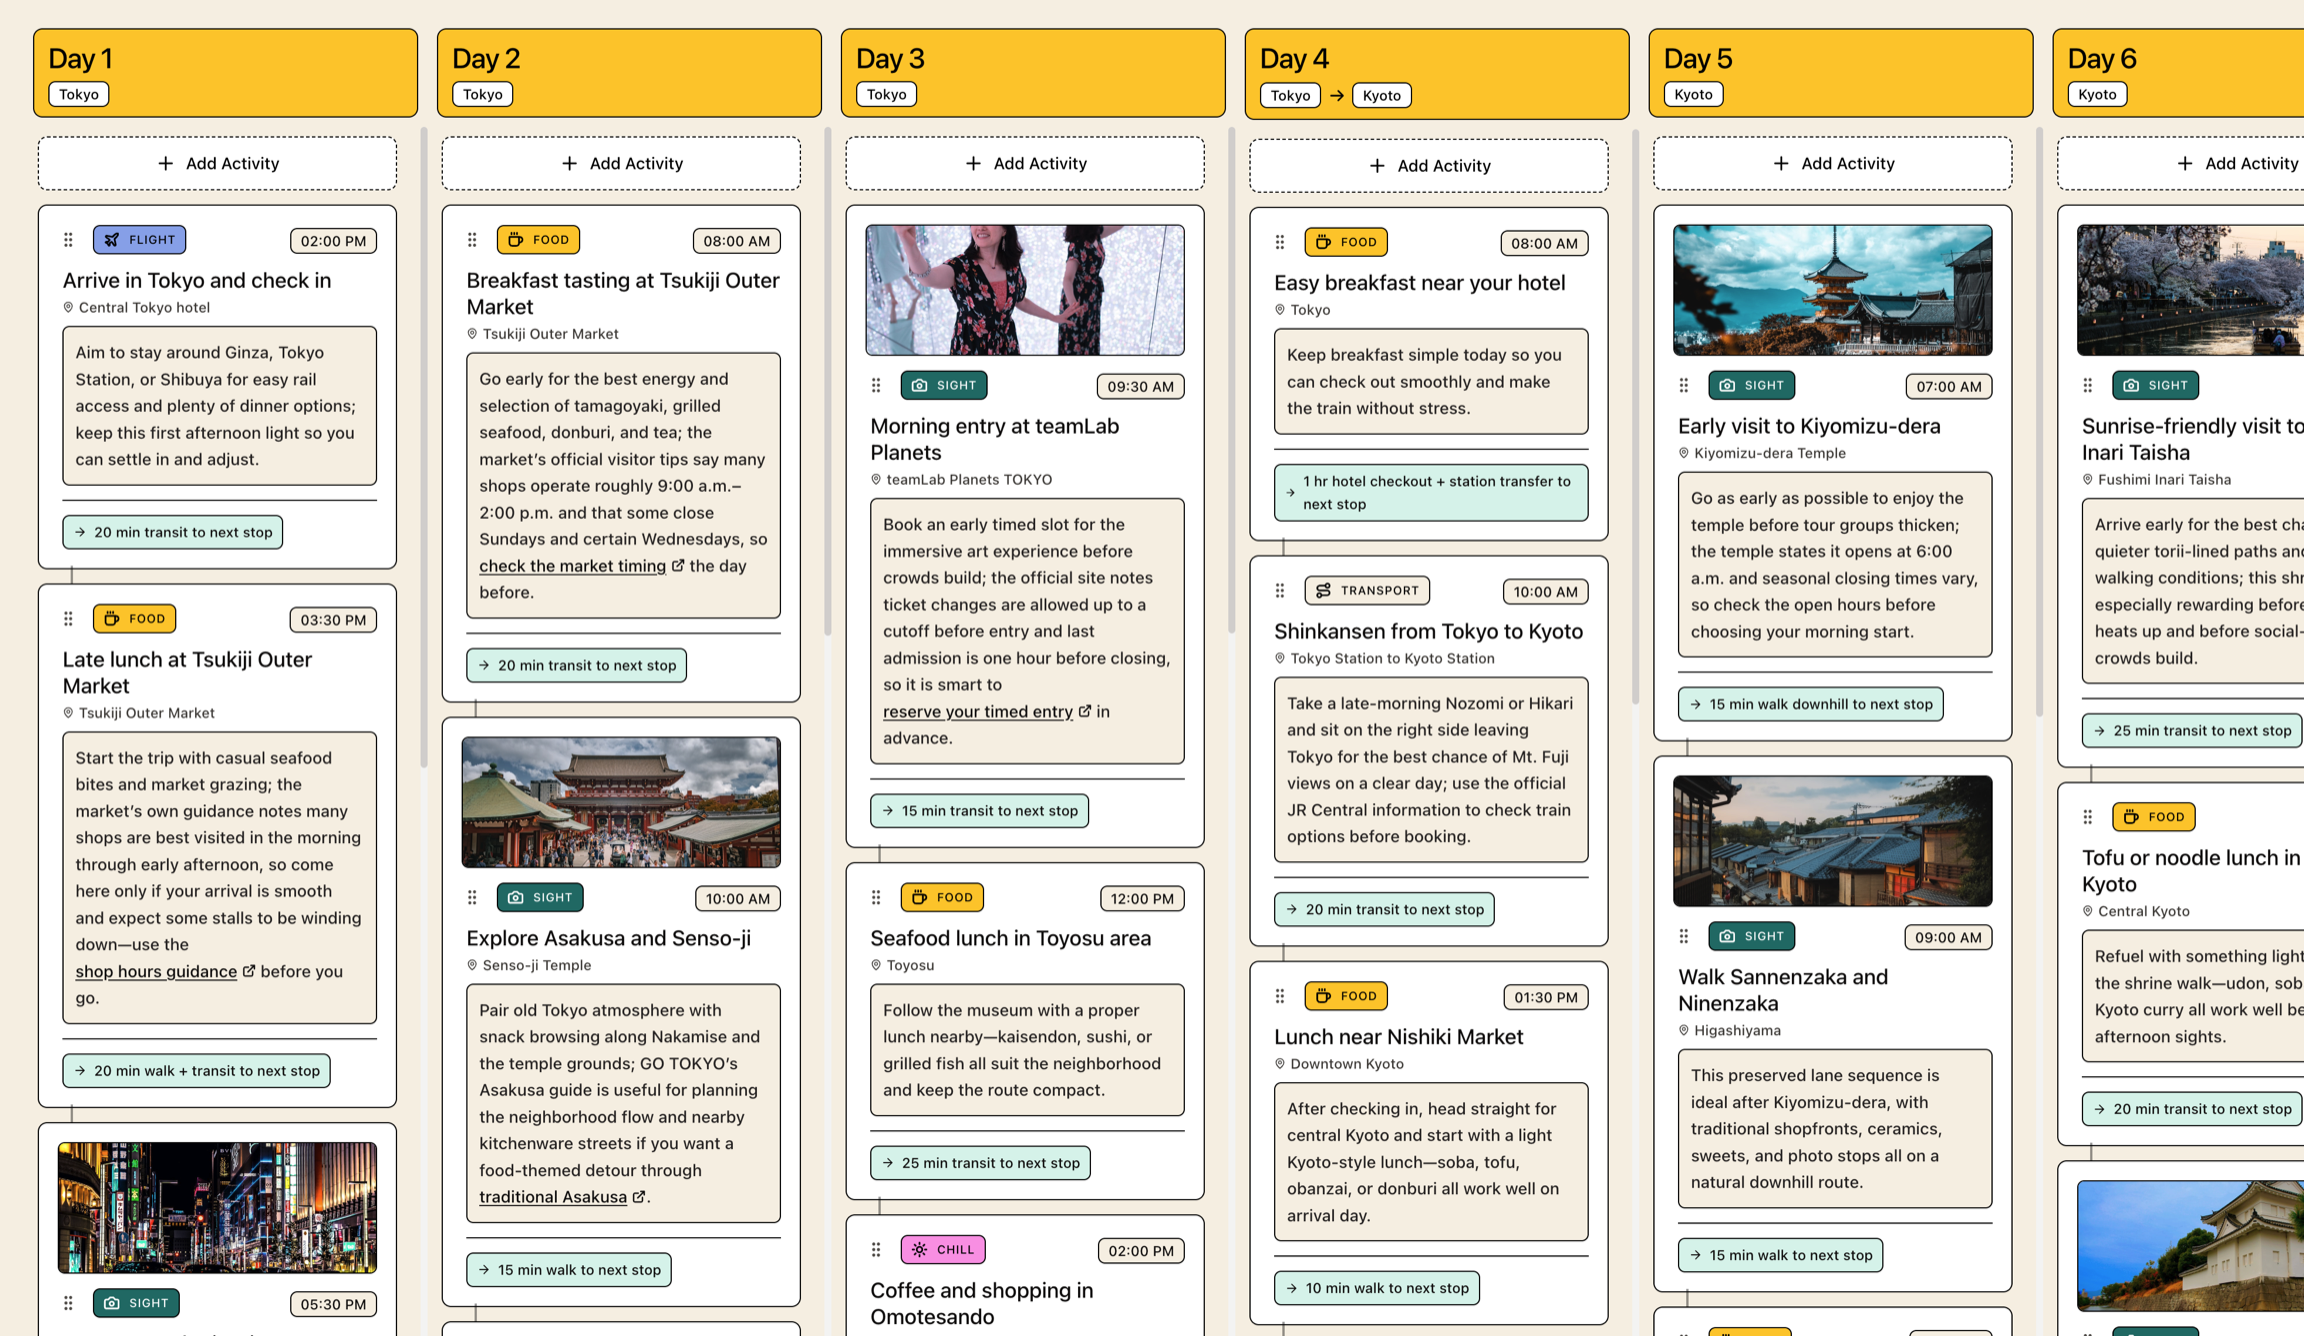Viewport: 2304px width, 1336px height.
Task: Click drag handle on Coffee and shopping in Omotesando card
Action: click(876, 1250)
